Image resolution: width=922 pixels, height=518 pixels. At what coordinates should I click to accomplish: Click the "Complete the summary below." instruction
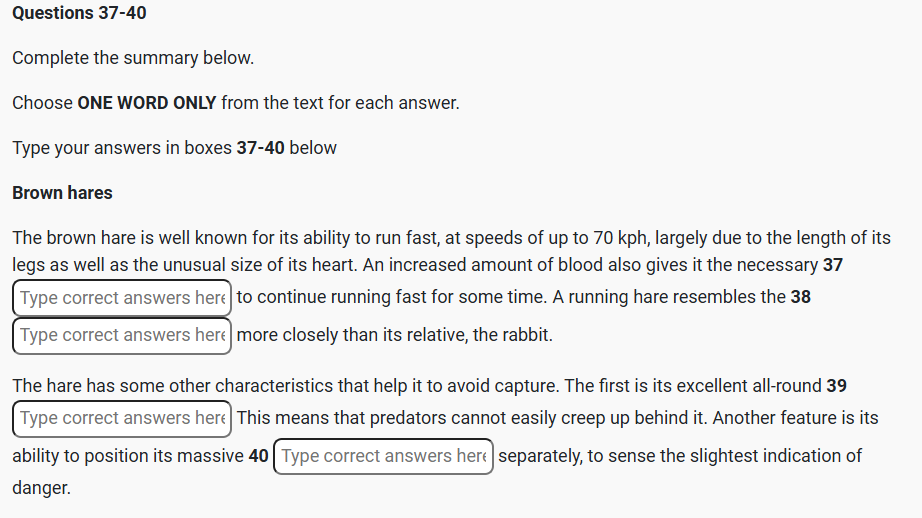coord(133,58)
